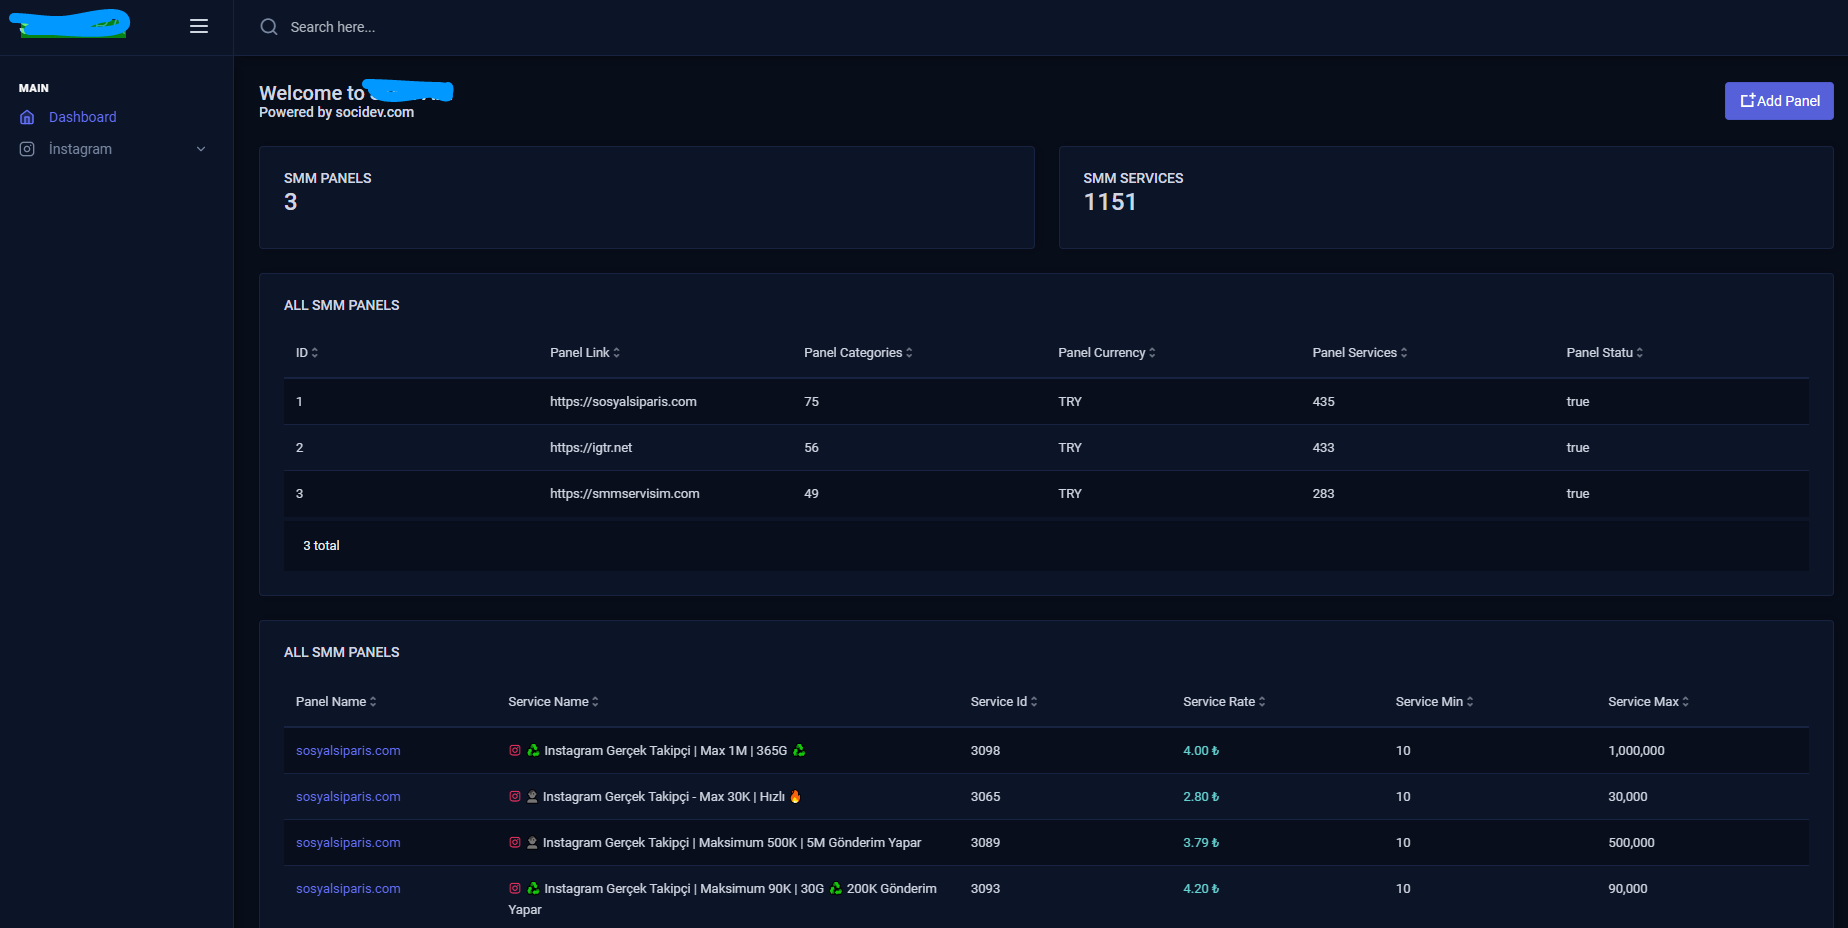
Task: Click Instagram icon in service 3089 row
Action: point(515,842)
